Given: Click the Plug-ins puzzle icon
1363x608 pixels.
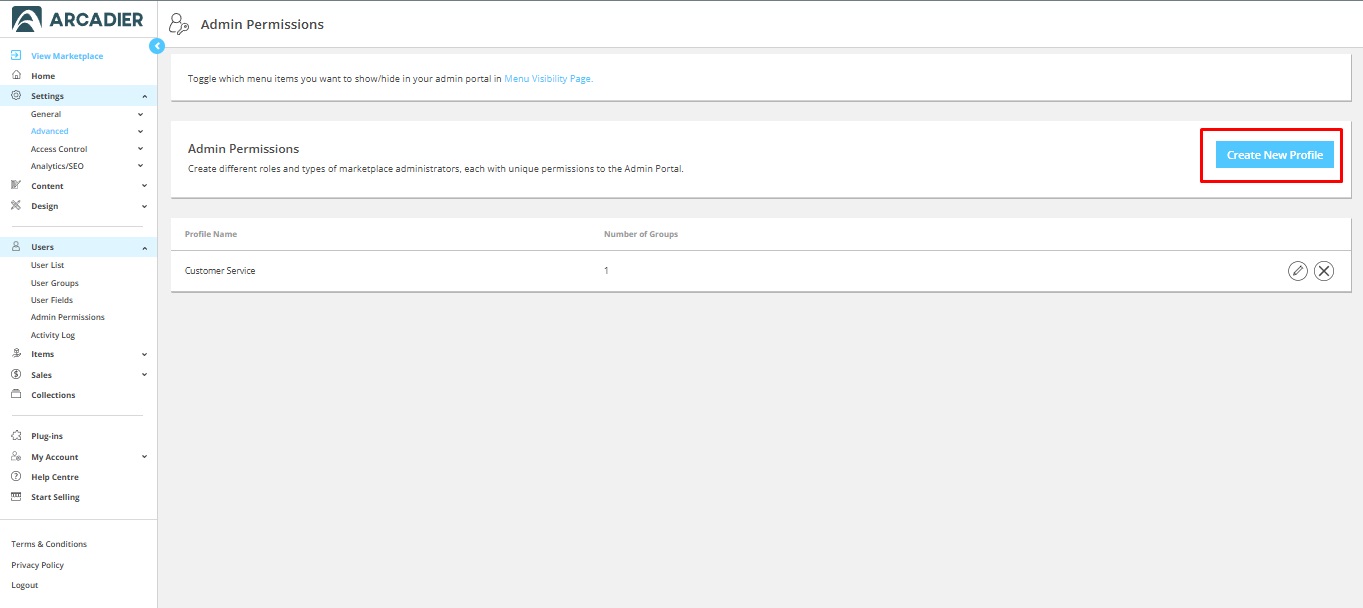Looking at the screenshot, I should tap(16, 436).
